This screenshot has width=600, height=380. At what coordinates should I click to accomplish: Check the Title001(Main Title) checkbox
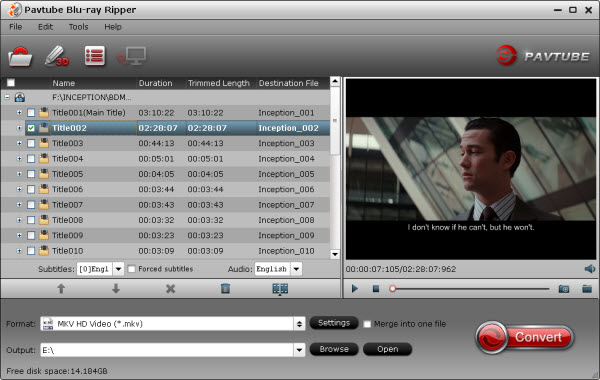[x=31, y=113]
